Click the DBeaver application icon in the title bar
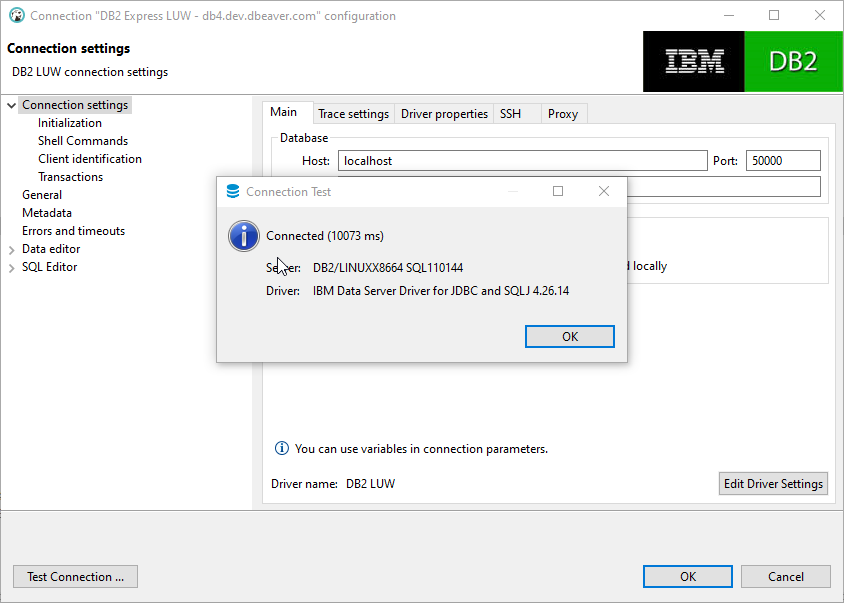This screenshot has width=844, height=603. tap(16, 15)
